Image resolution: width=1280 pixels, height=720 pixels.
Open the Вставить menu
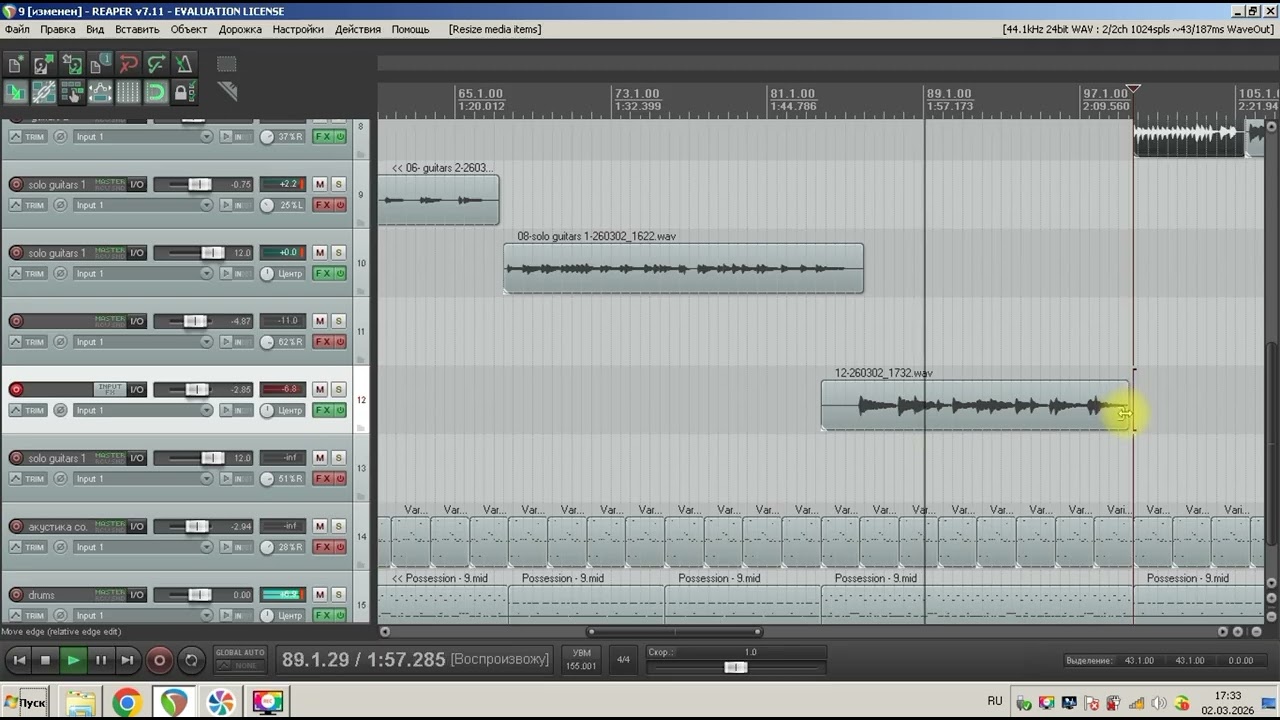[x=137, y=29]
